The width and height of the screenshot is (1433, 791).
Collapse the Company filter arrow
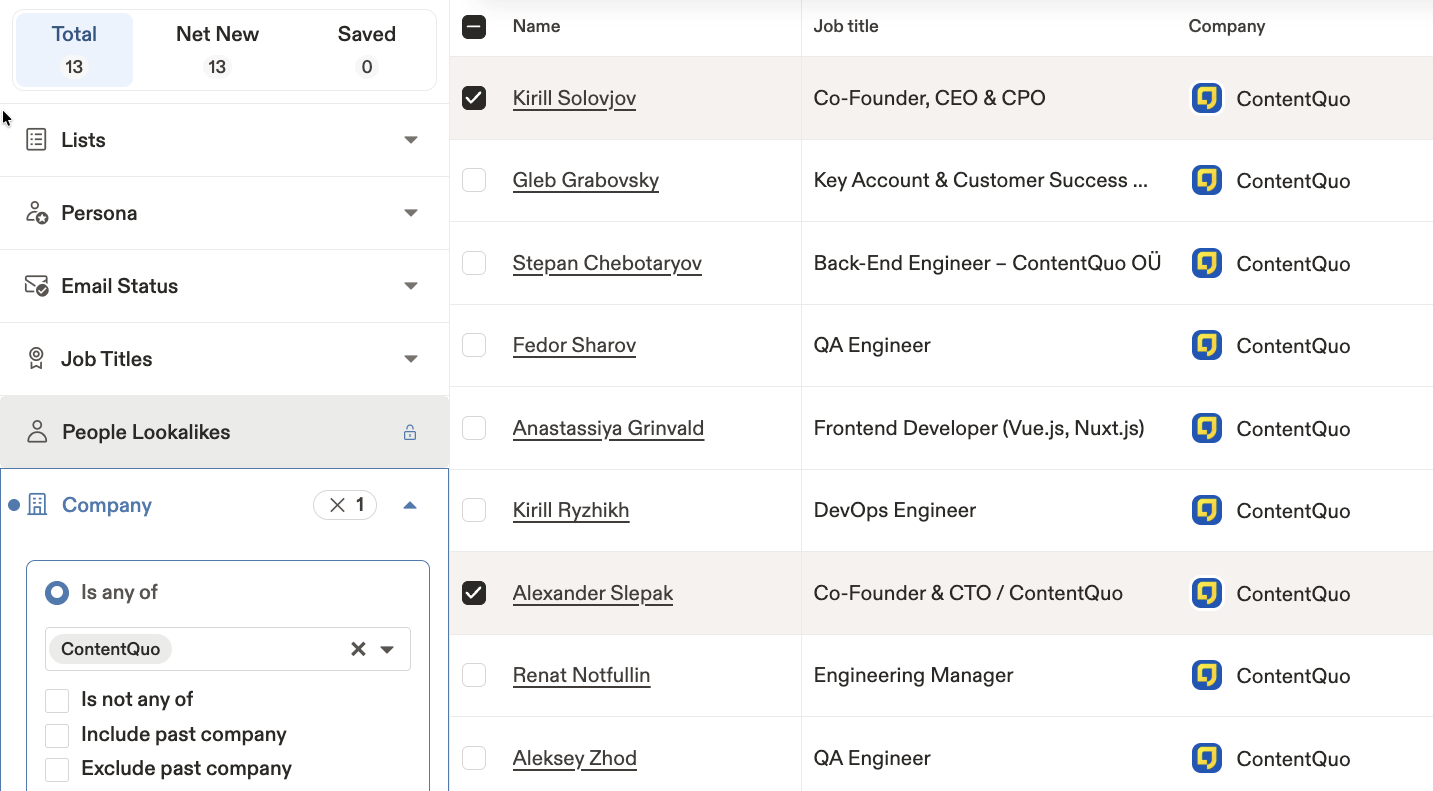click(410, 505)
